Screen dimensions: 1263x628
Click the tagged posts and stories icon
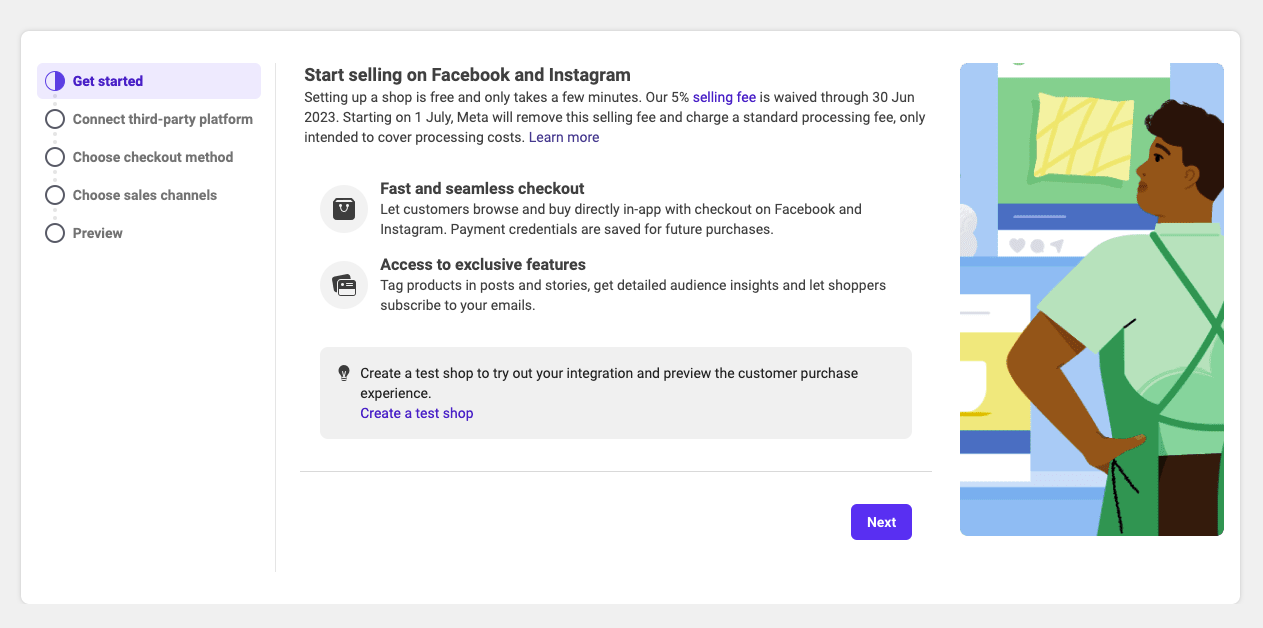click(343, 284)
